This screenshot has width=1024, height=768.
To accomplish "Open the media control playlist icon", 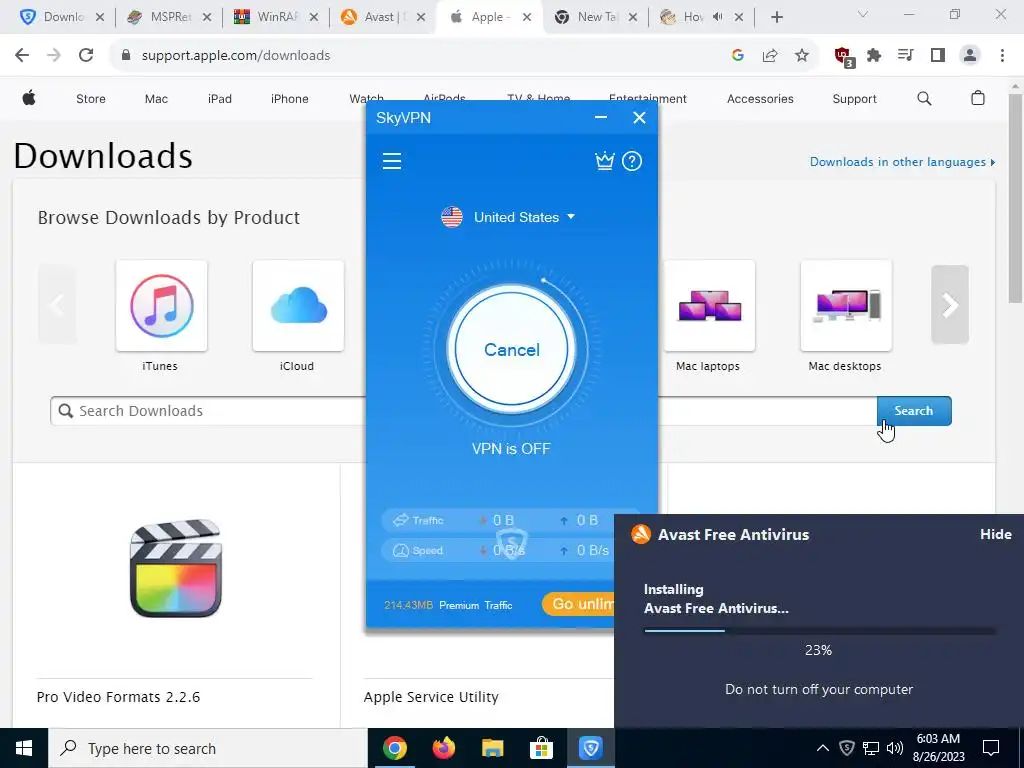I will click(x=906, y=56).
